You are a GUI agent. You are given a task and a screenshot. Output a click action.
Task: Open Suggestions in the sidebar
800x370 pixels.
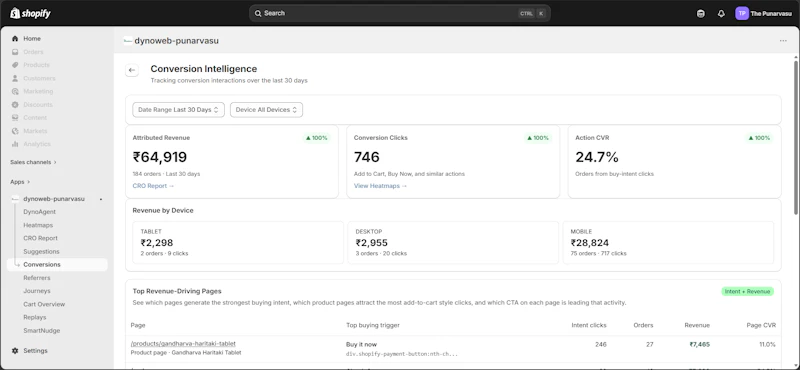(41, 252)
